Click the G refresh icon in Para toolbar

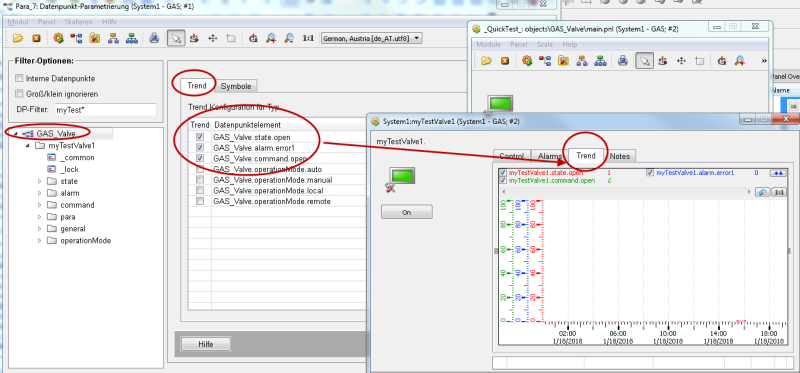pyautogui.click(x=253, y=38)
